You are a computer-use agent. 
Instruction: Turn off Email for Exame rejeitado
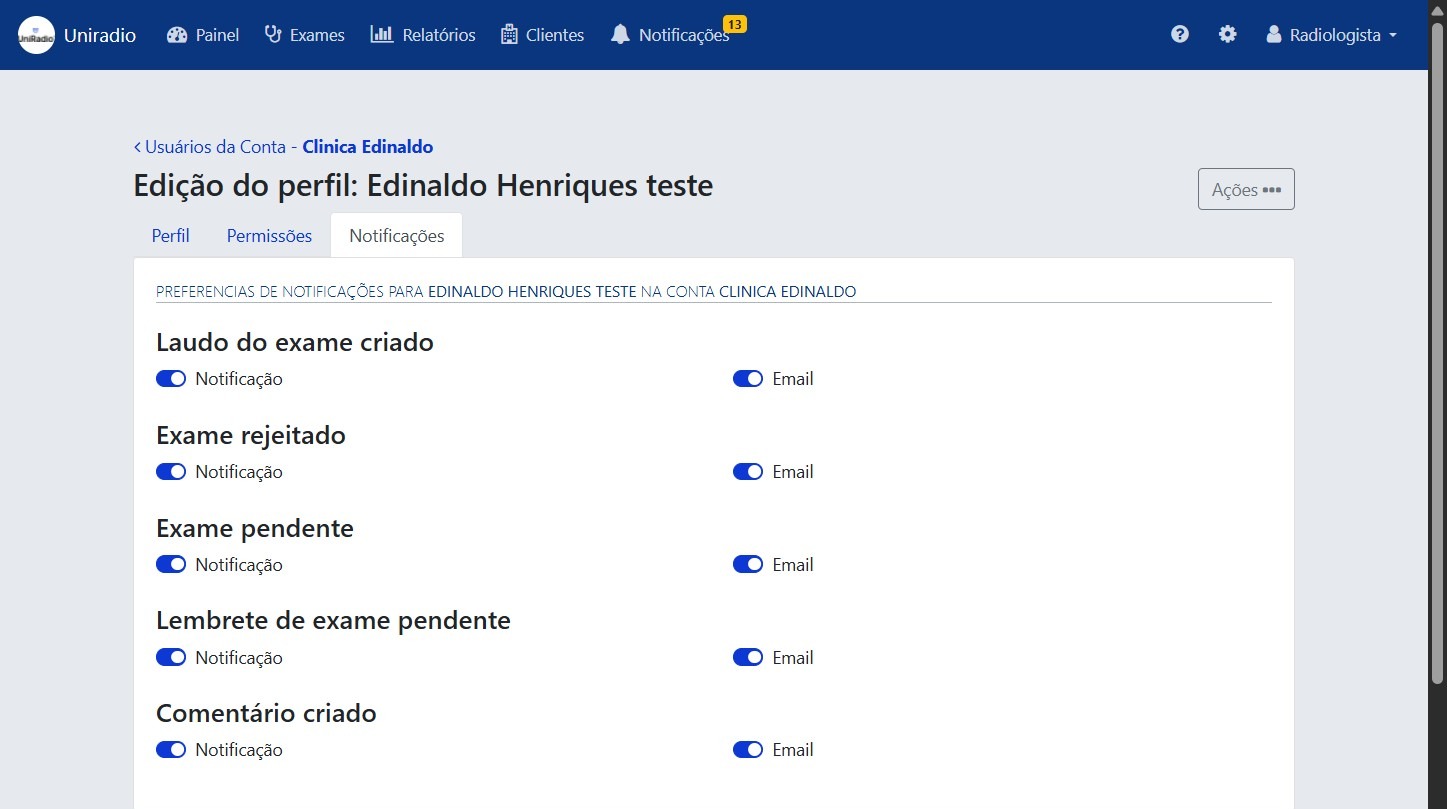pos(748,471)
